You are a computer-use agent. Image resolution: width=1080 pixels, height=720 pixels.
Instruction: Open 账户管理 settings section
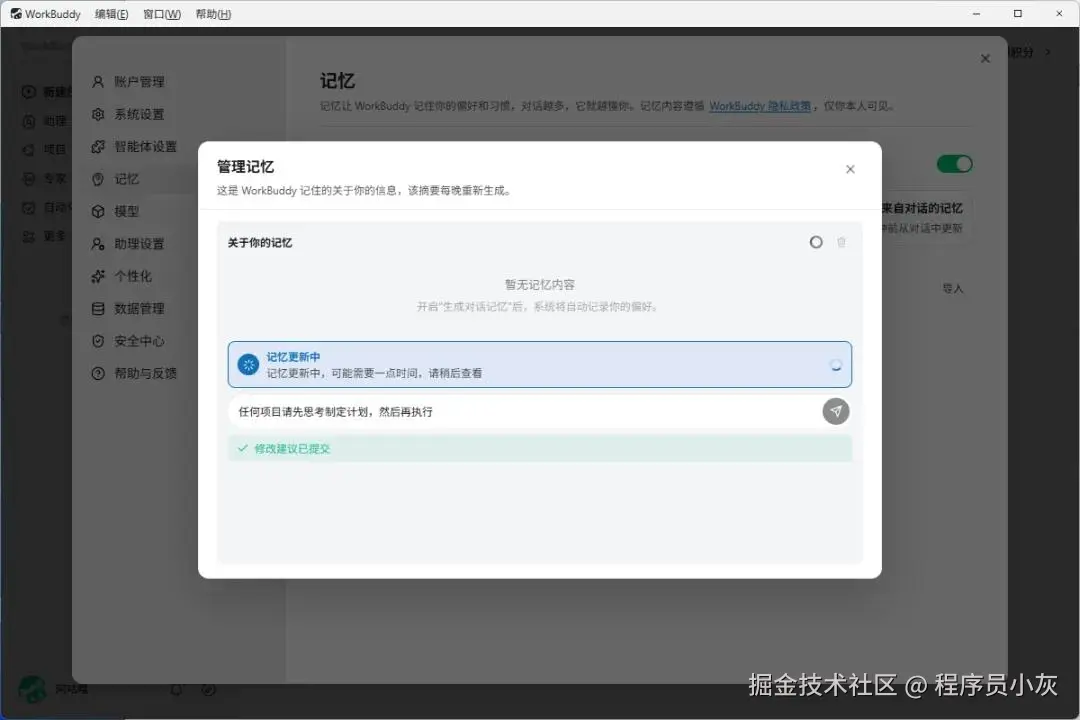(128, 82)
